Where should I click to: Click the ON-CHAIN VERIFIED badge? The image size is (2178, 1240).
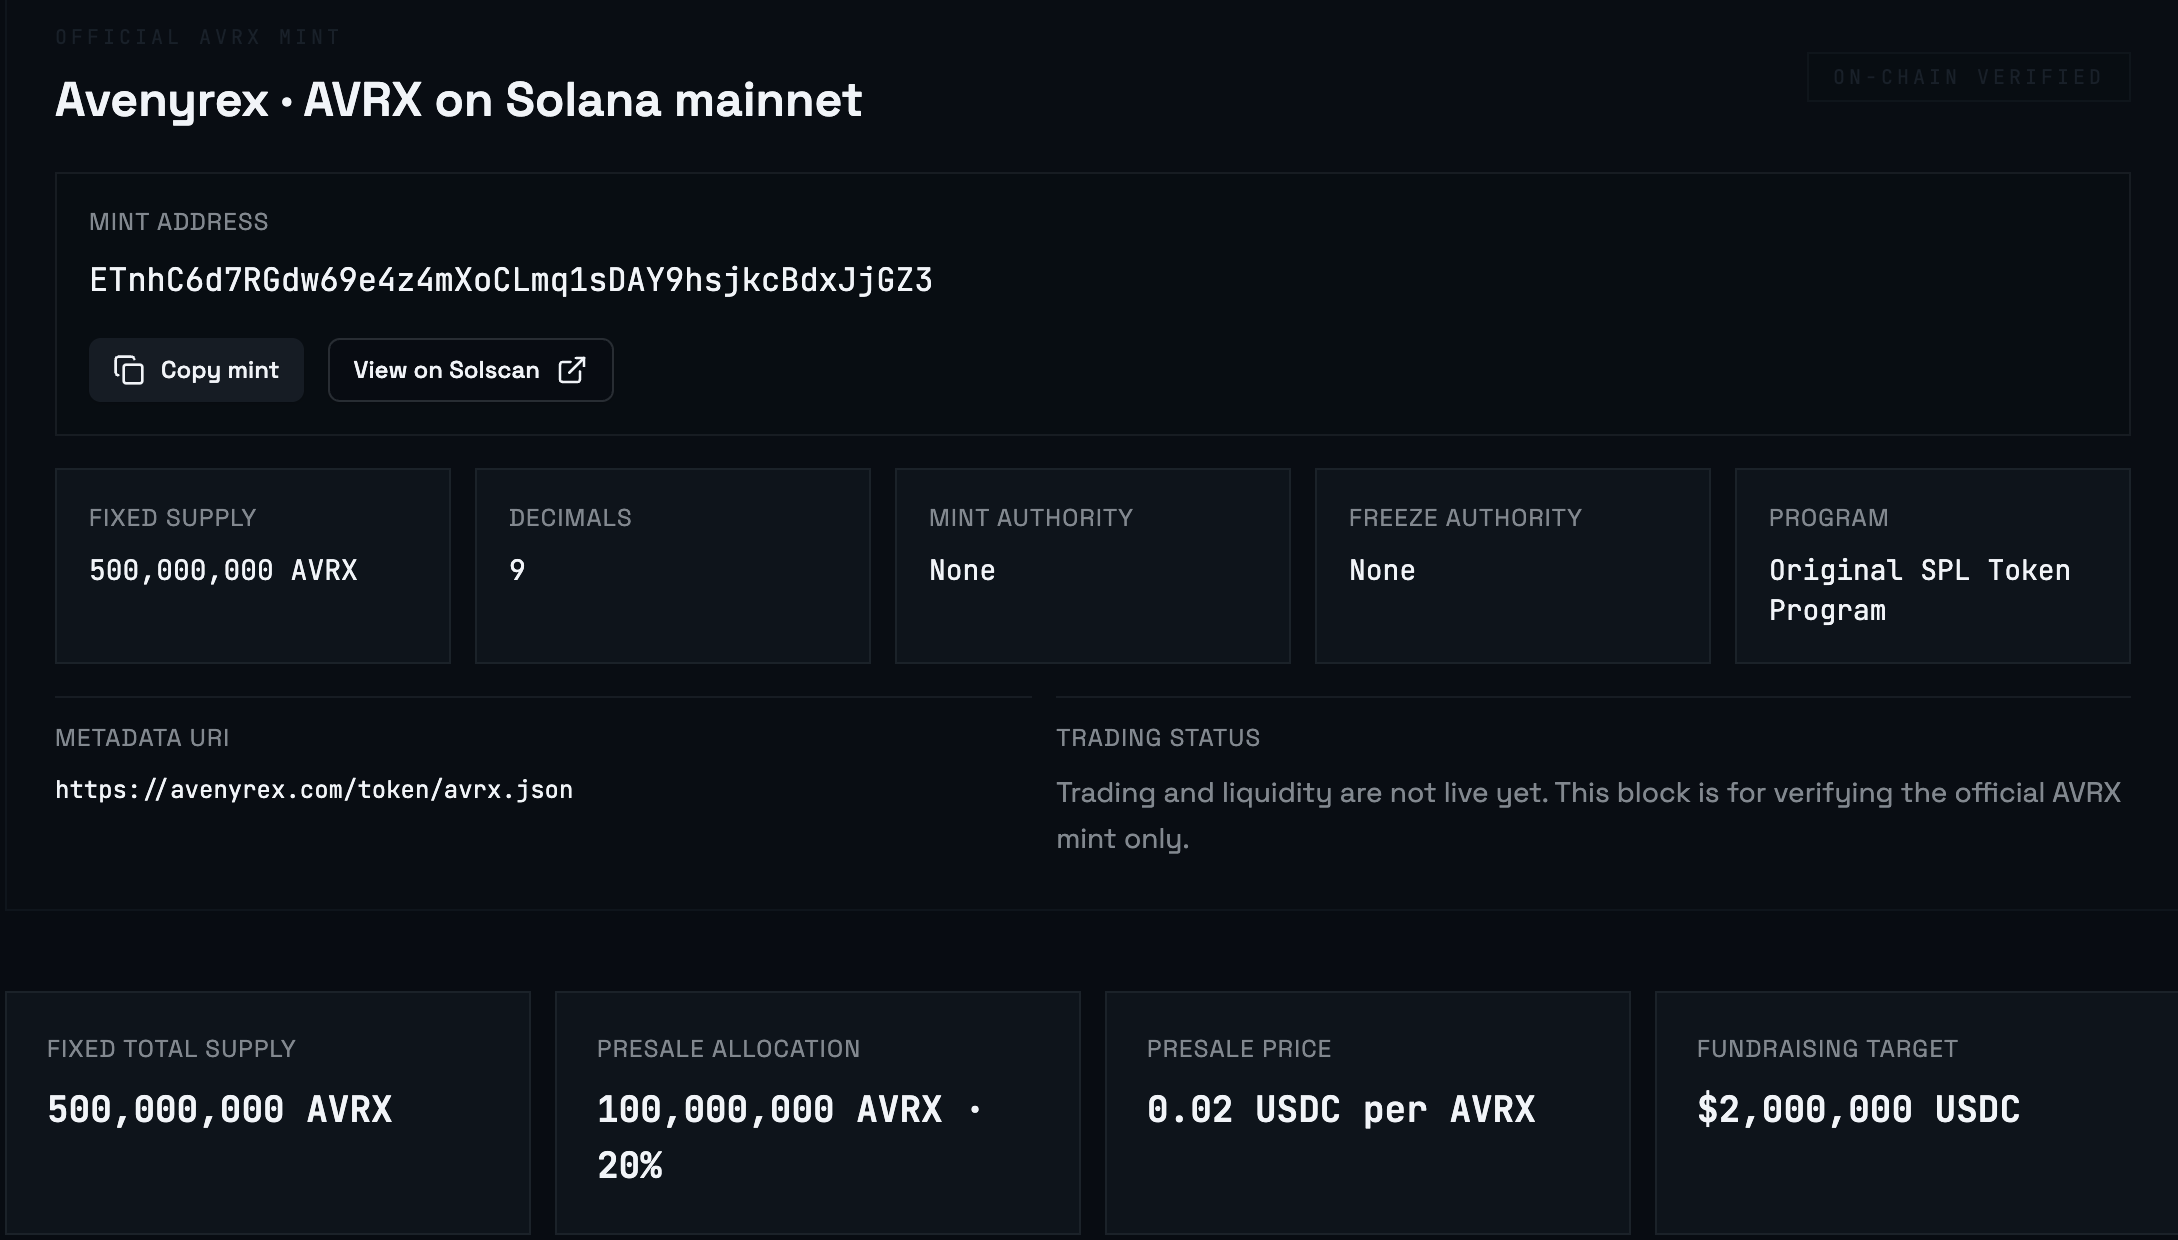point(1968,77)
